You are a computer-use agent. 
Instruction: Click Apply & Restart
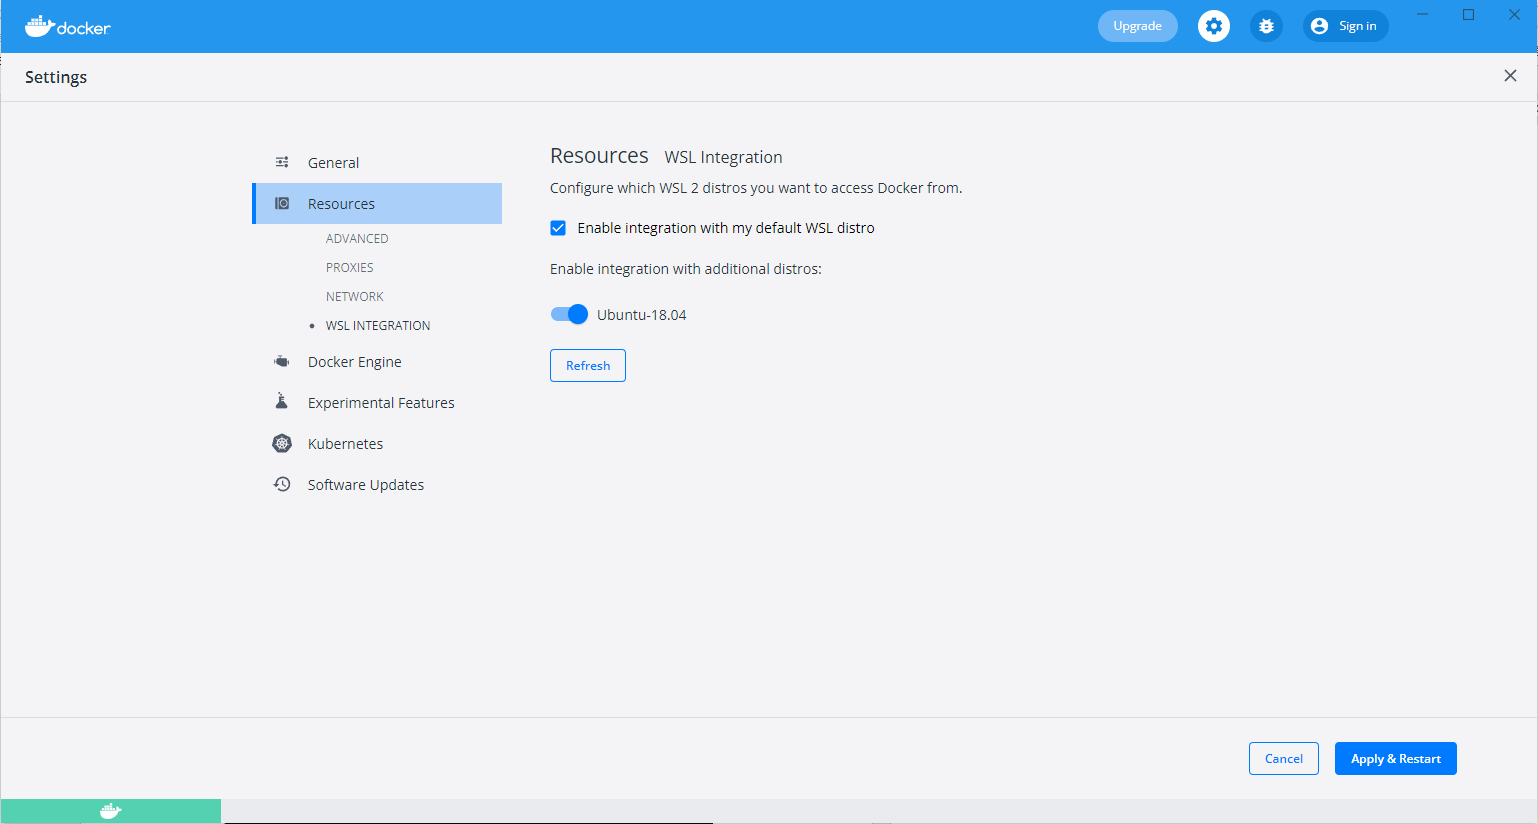tap(1396, 758)
